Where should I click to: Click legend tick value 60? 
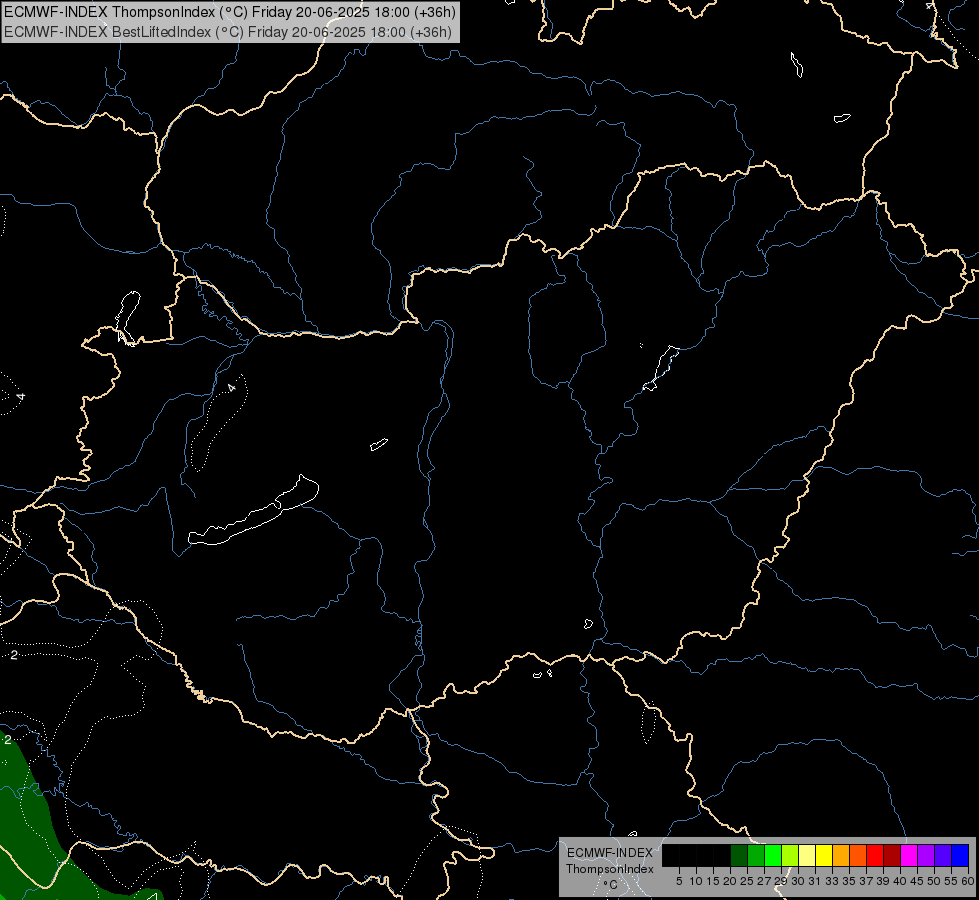point(967,881)
